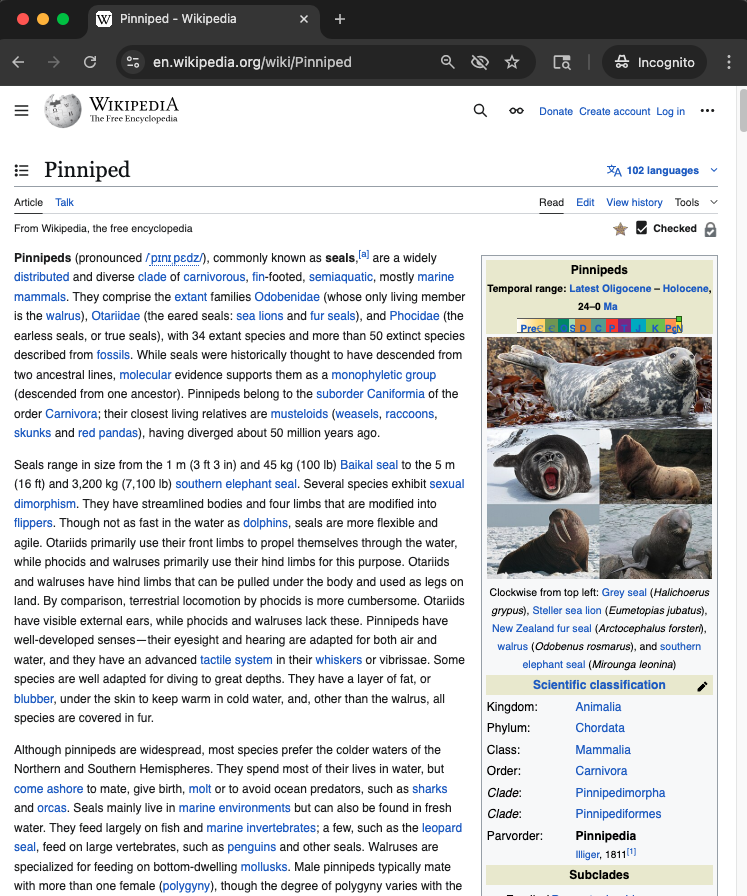Click the Wikipedia search magnifier icon
The width and height of the screenshot is (747, 896).
480,111
